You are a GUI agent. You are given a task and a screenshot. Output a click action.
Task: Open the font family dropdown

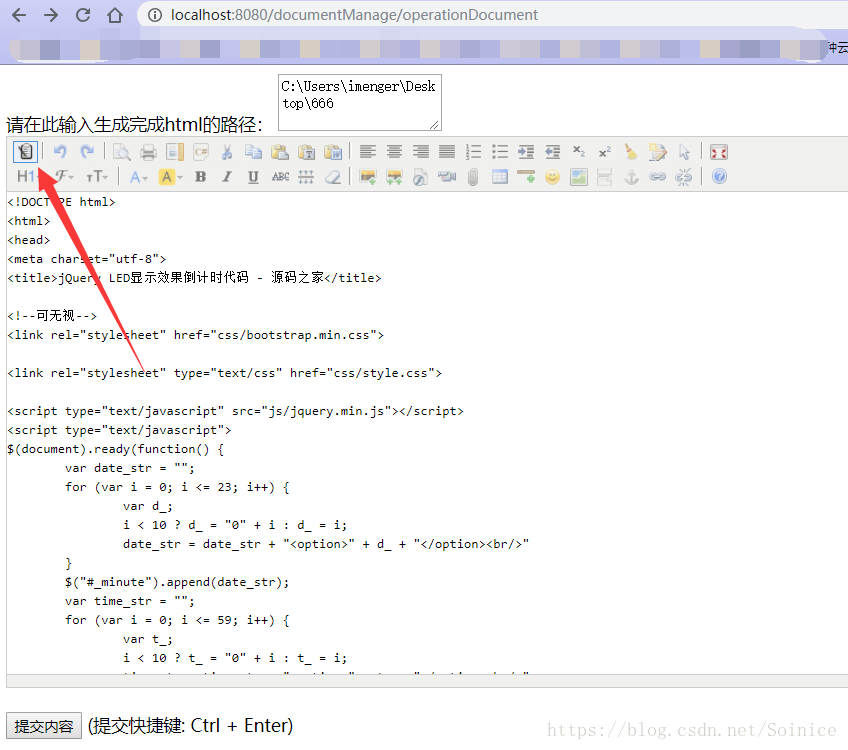[64, 177]
